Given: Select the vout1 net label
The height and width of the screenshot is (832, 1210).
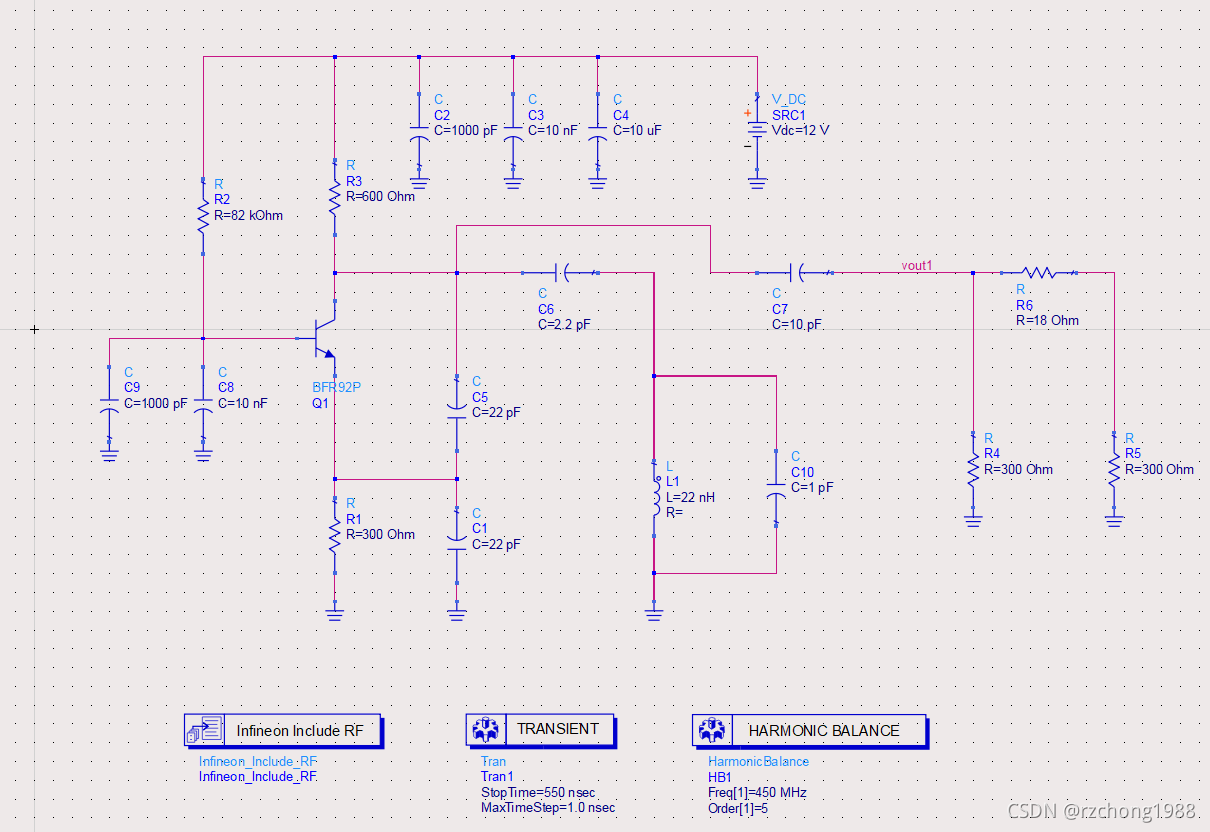Looking at the screenshot, I should pyautogui.click(x=916, y=265).
